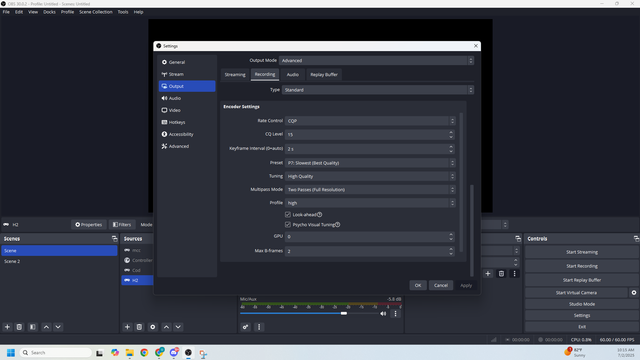Open the Scene Collection menu
Viewport: 640px width, 360px height.
96,12
